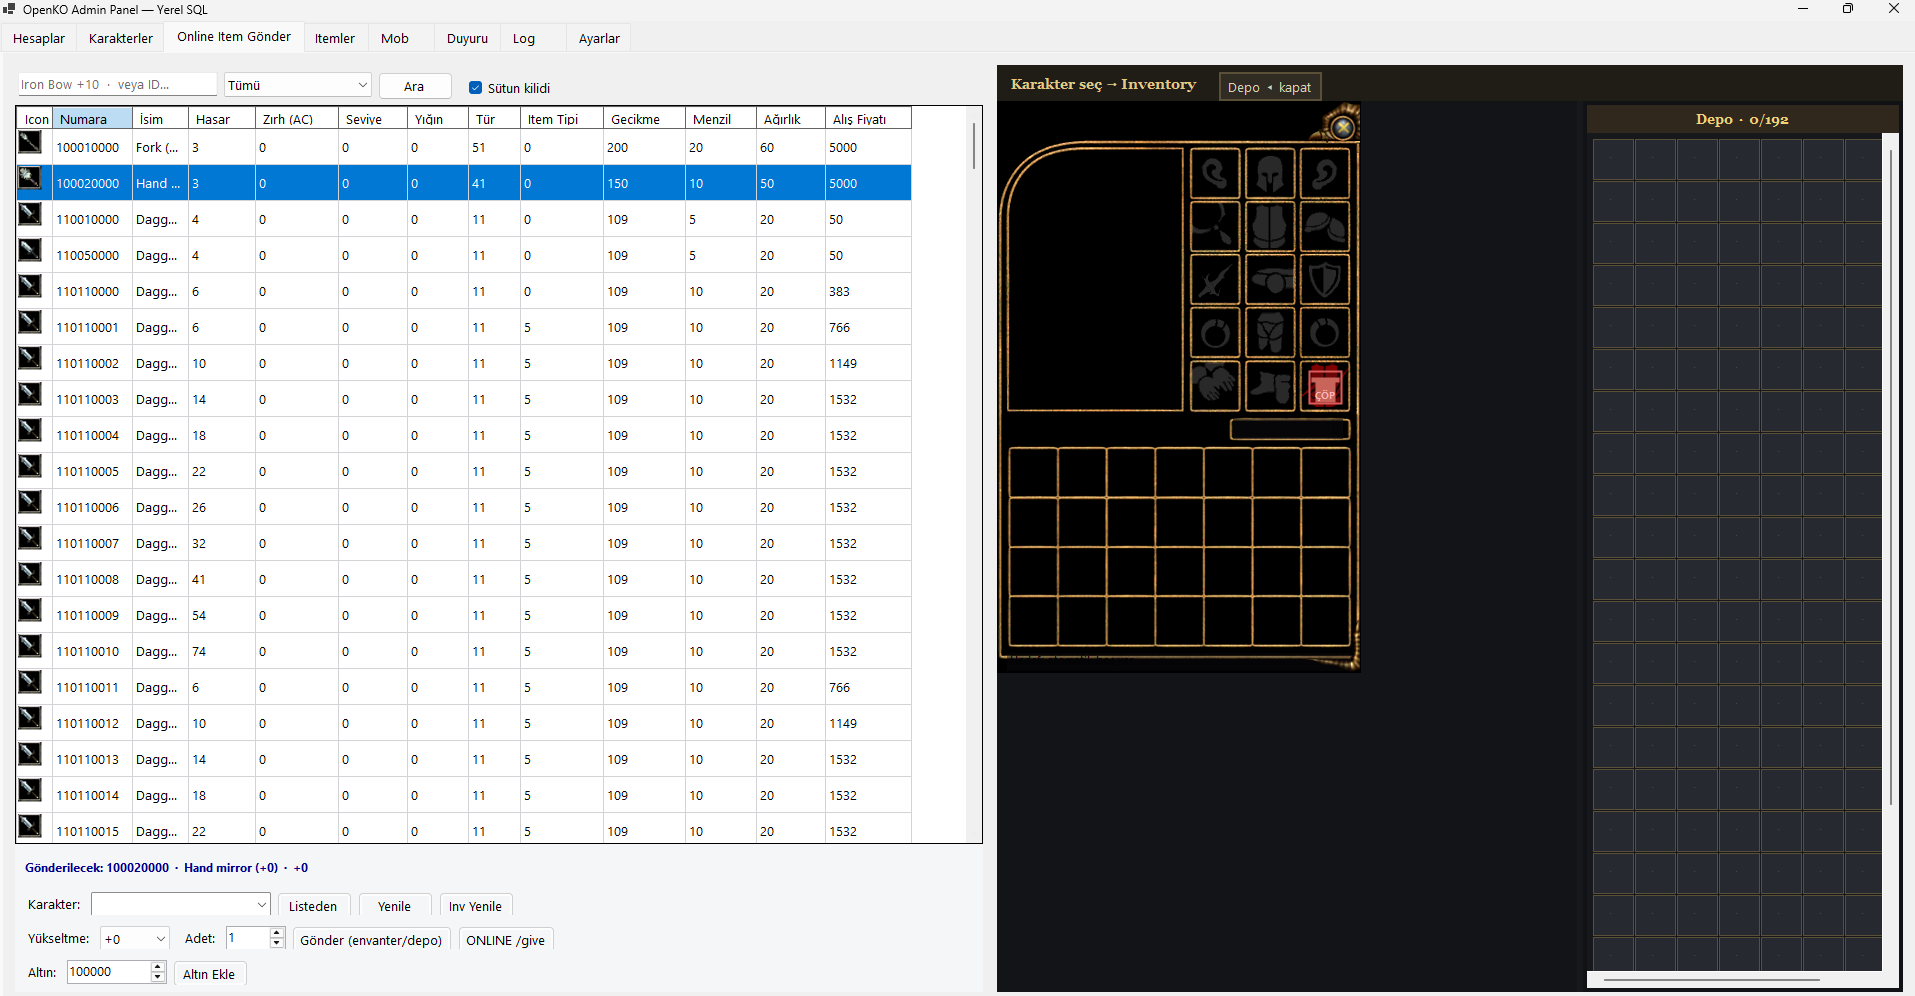Focus the item search input field
This screenshot has height=996, width=1915.
117,85
